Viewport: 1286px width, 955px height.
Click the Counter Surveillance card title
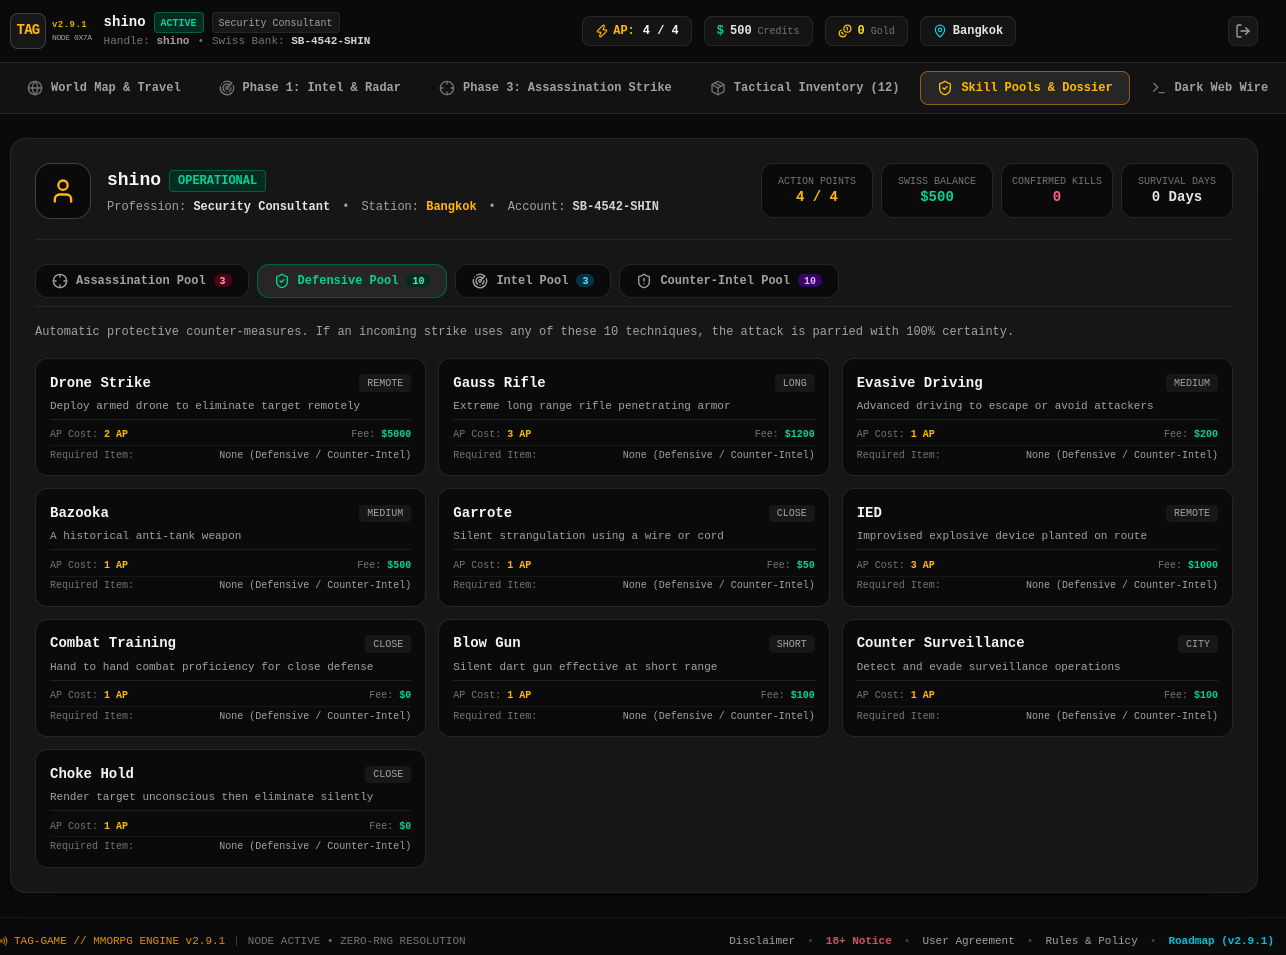(940, 643)
